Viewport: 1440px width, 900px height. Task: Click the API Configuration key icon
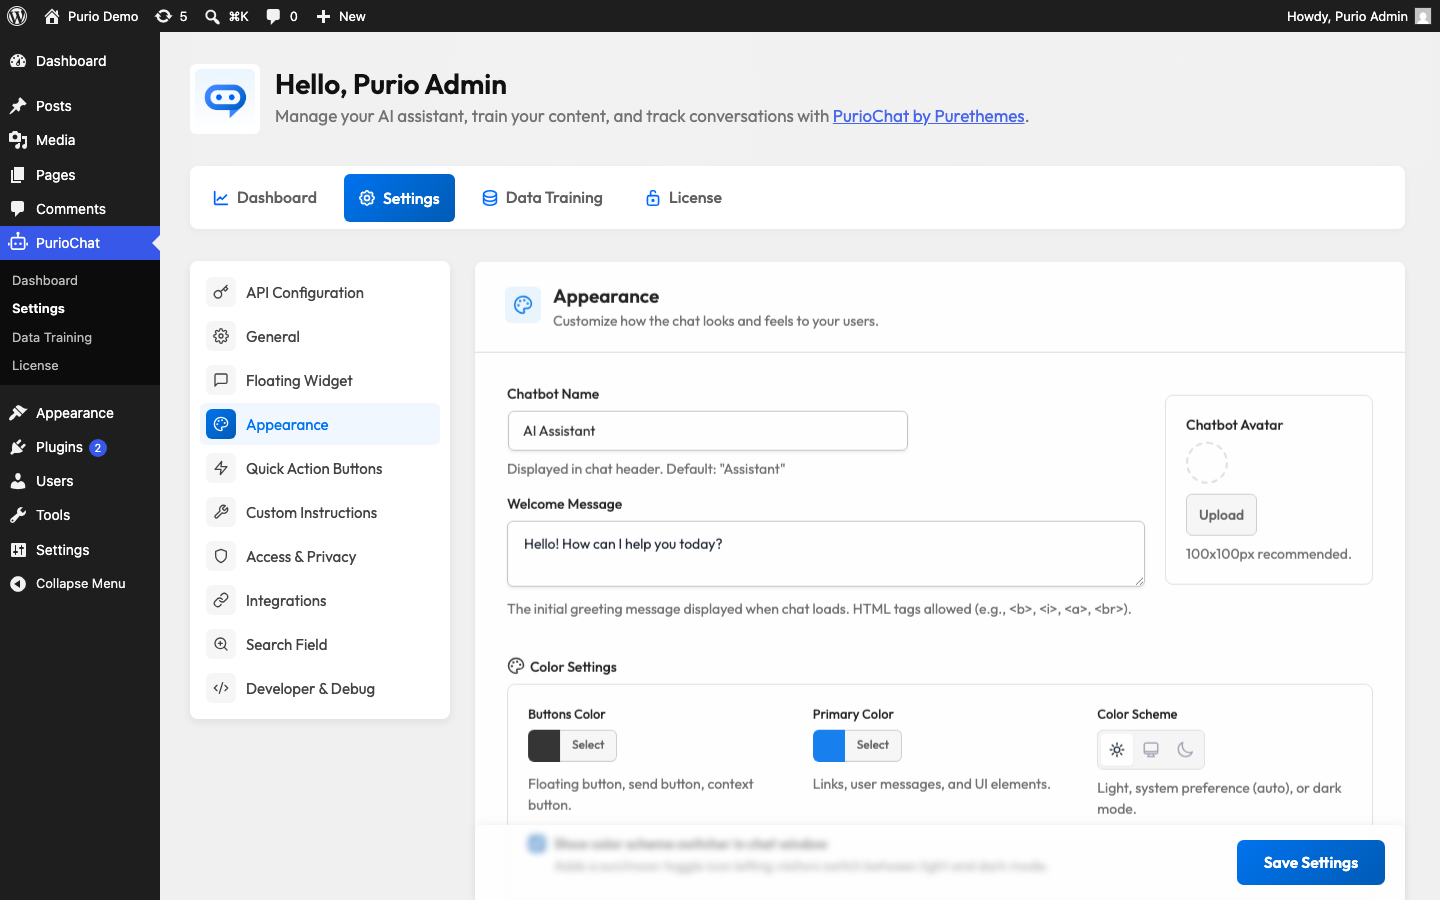point(221,292)
